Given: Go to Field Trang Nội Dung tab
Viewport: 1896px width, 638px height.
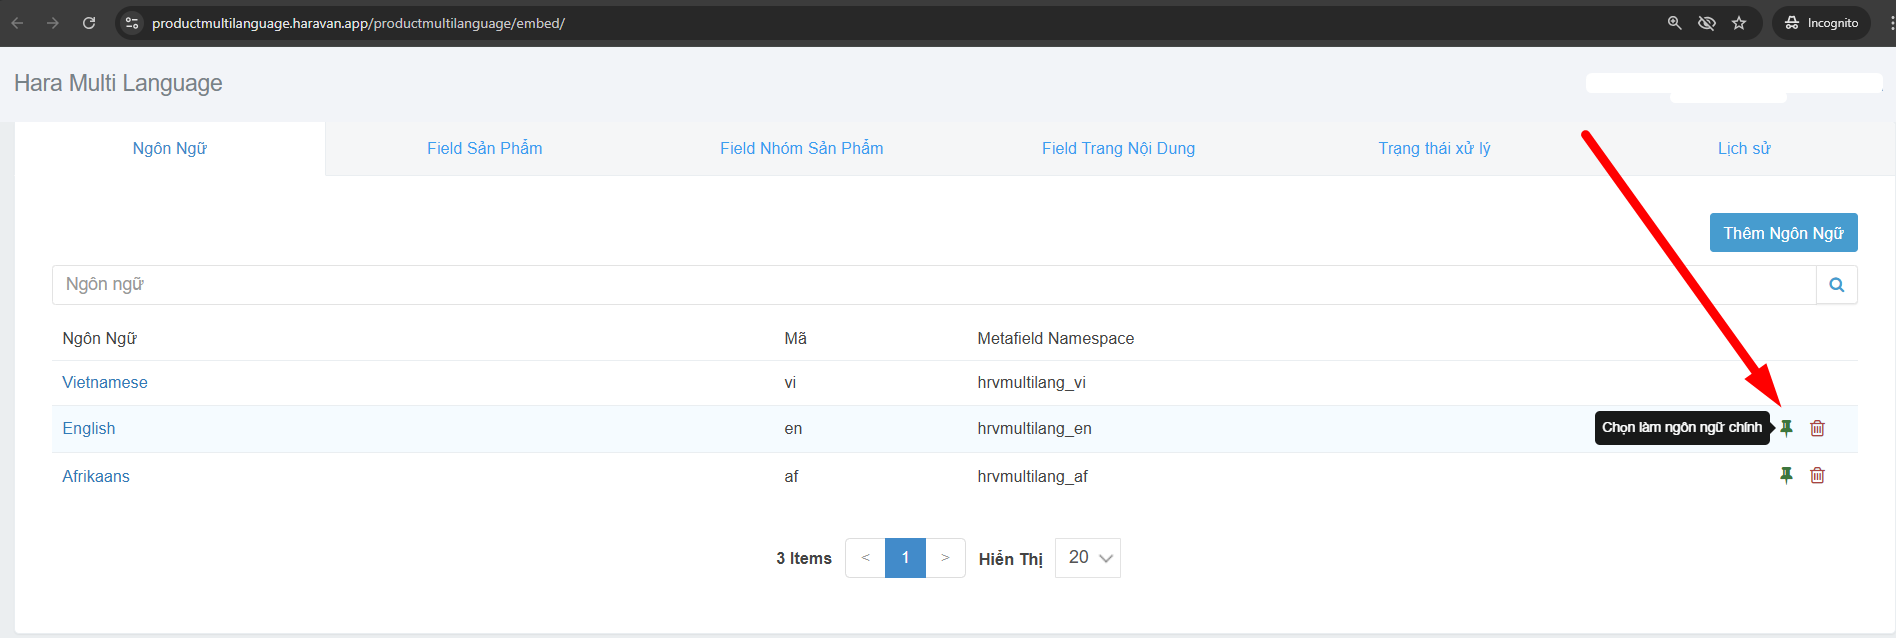Looking at the screenshot, I should coord(1118,148).
